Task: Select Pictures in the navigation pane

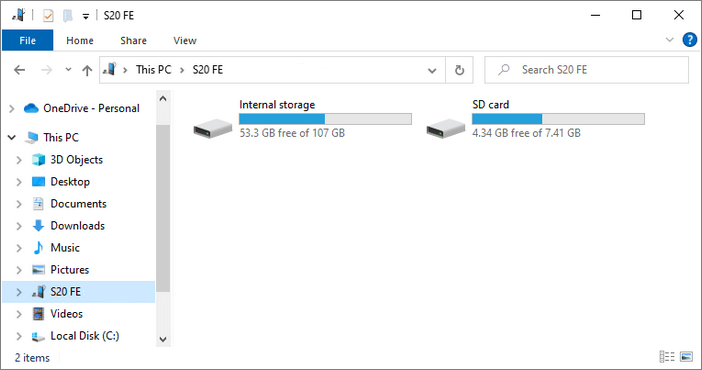Action: click(69, 270)
